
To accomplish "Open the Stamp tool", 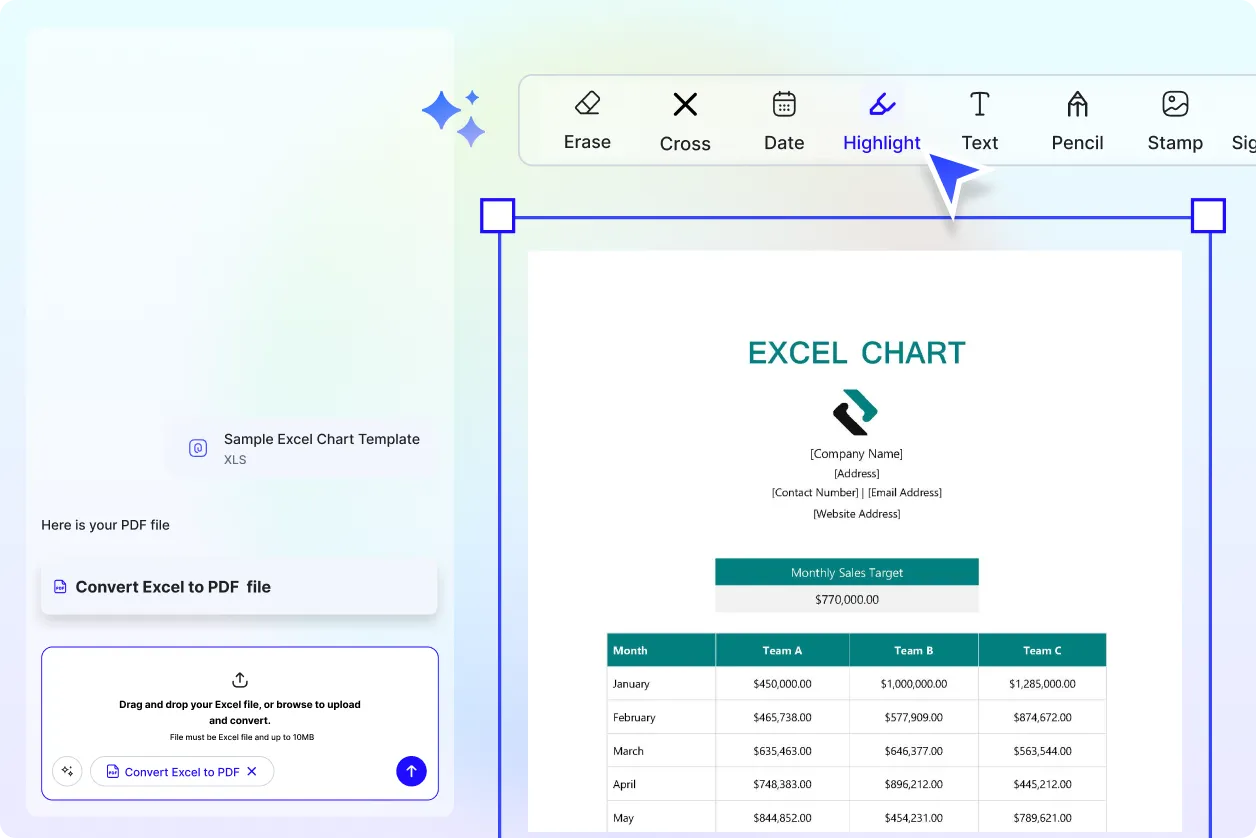I will 1174,118.
